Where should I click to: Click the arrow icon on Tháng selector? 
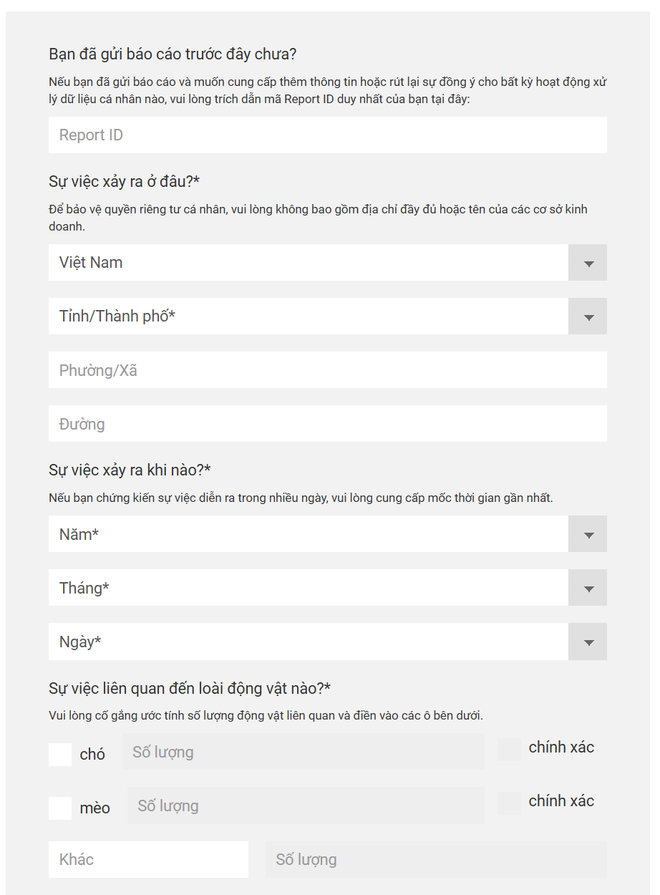click(588, 588)
